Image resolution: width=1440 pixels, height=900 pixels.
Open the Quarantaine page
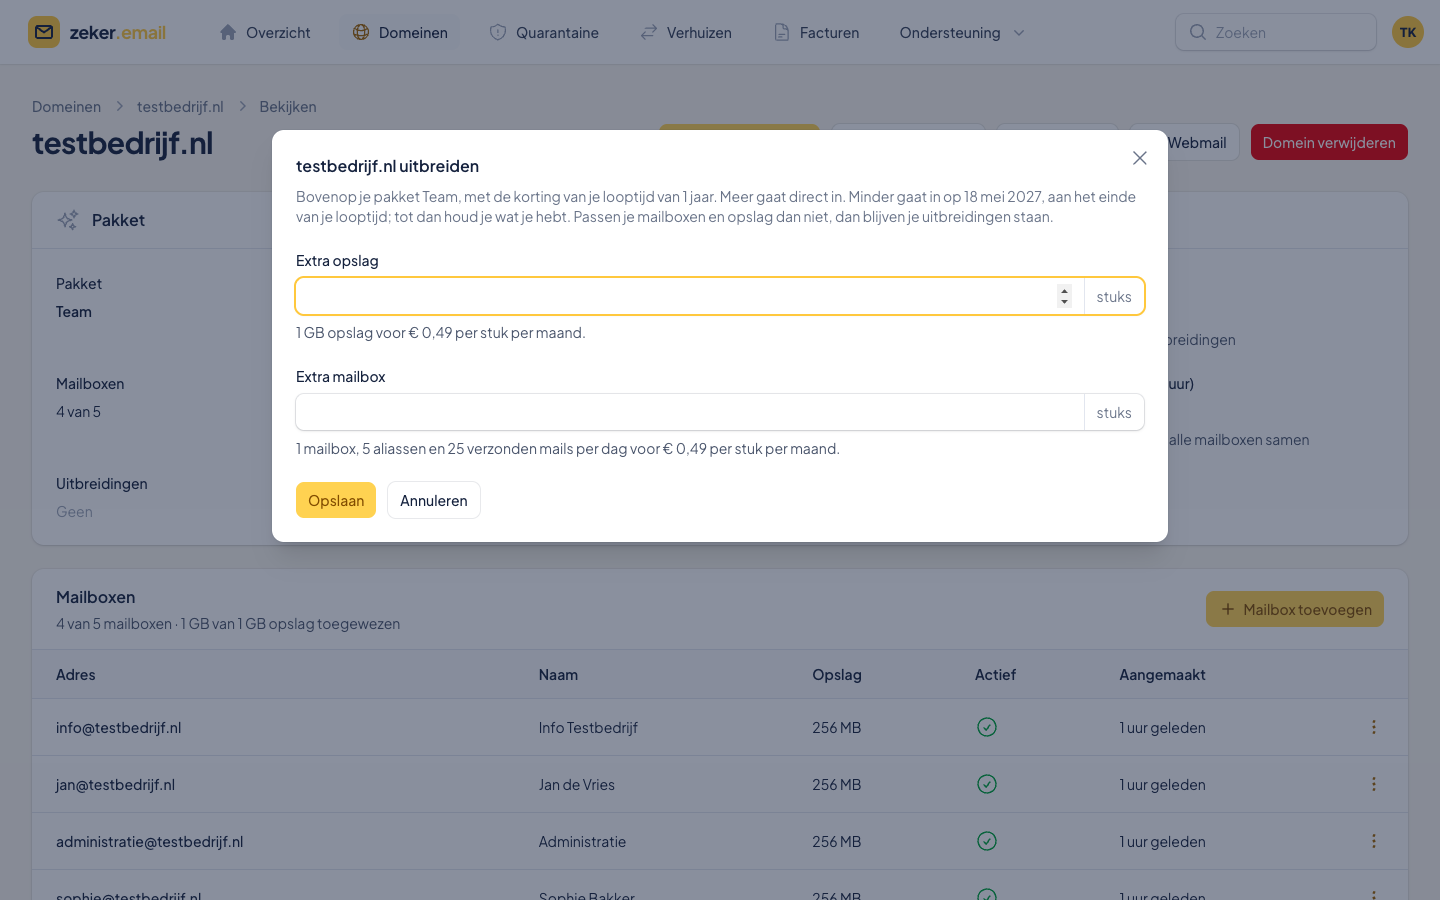pos(544,32)
